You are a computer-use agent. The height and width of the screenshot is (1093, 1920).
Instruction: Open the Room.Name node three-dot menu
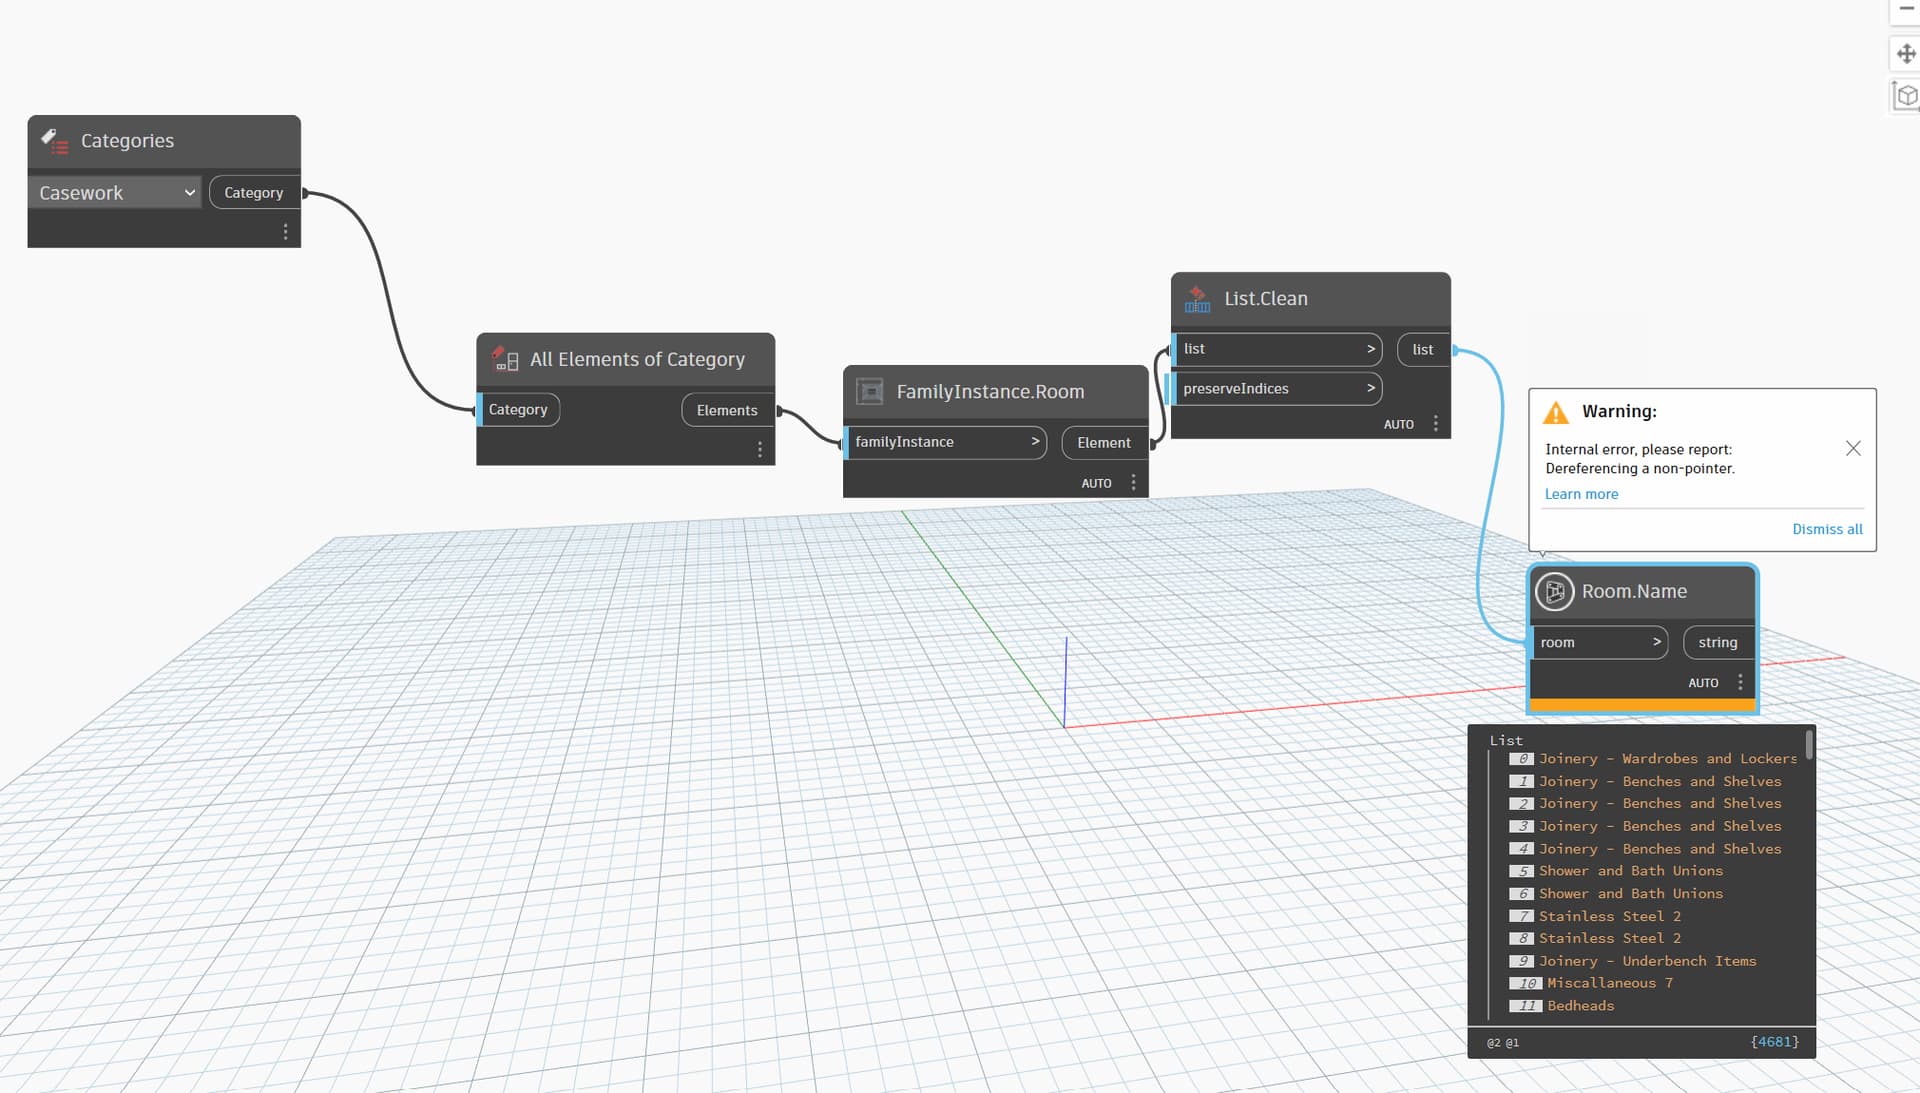point(1740,682)
